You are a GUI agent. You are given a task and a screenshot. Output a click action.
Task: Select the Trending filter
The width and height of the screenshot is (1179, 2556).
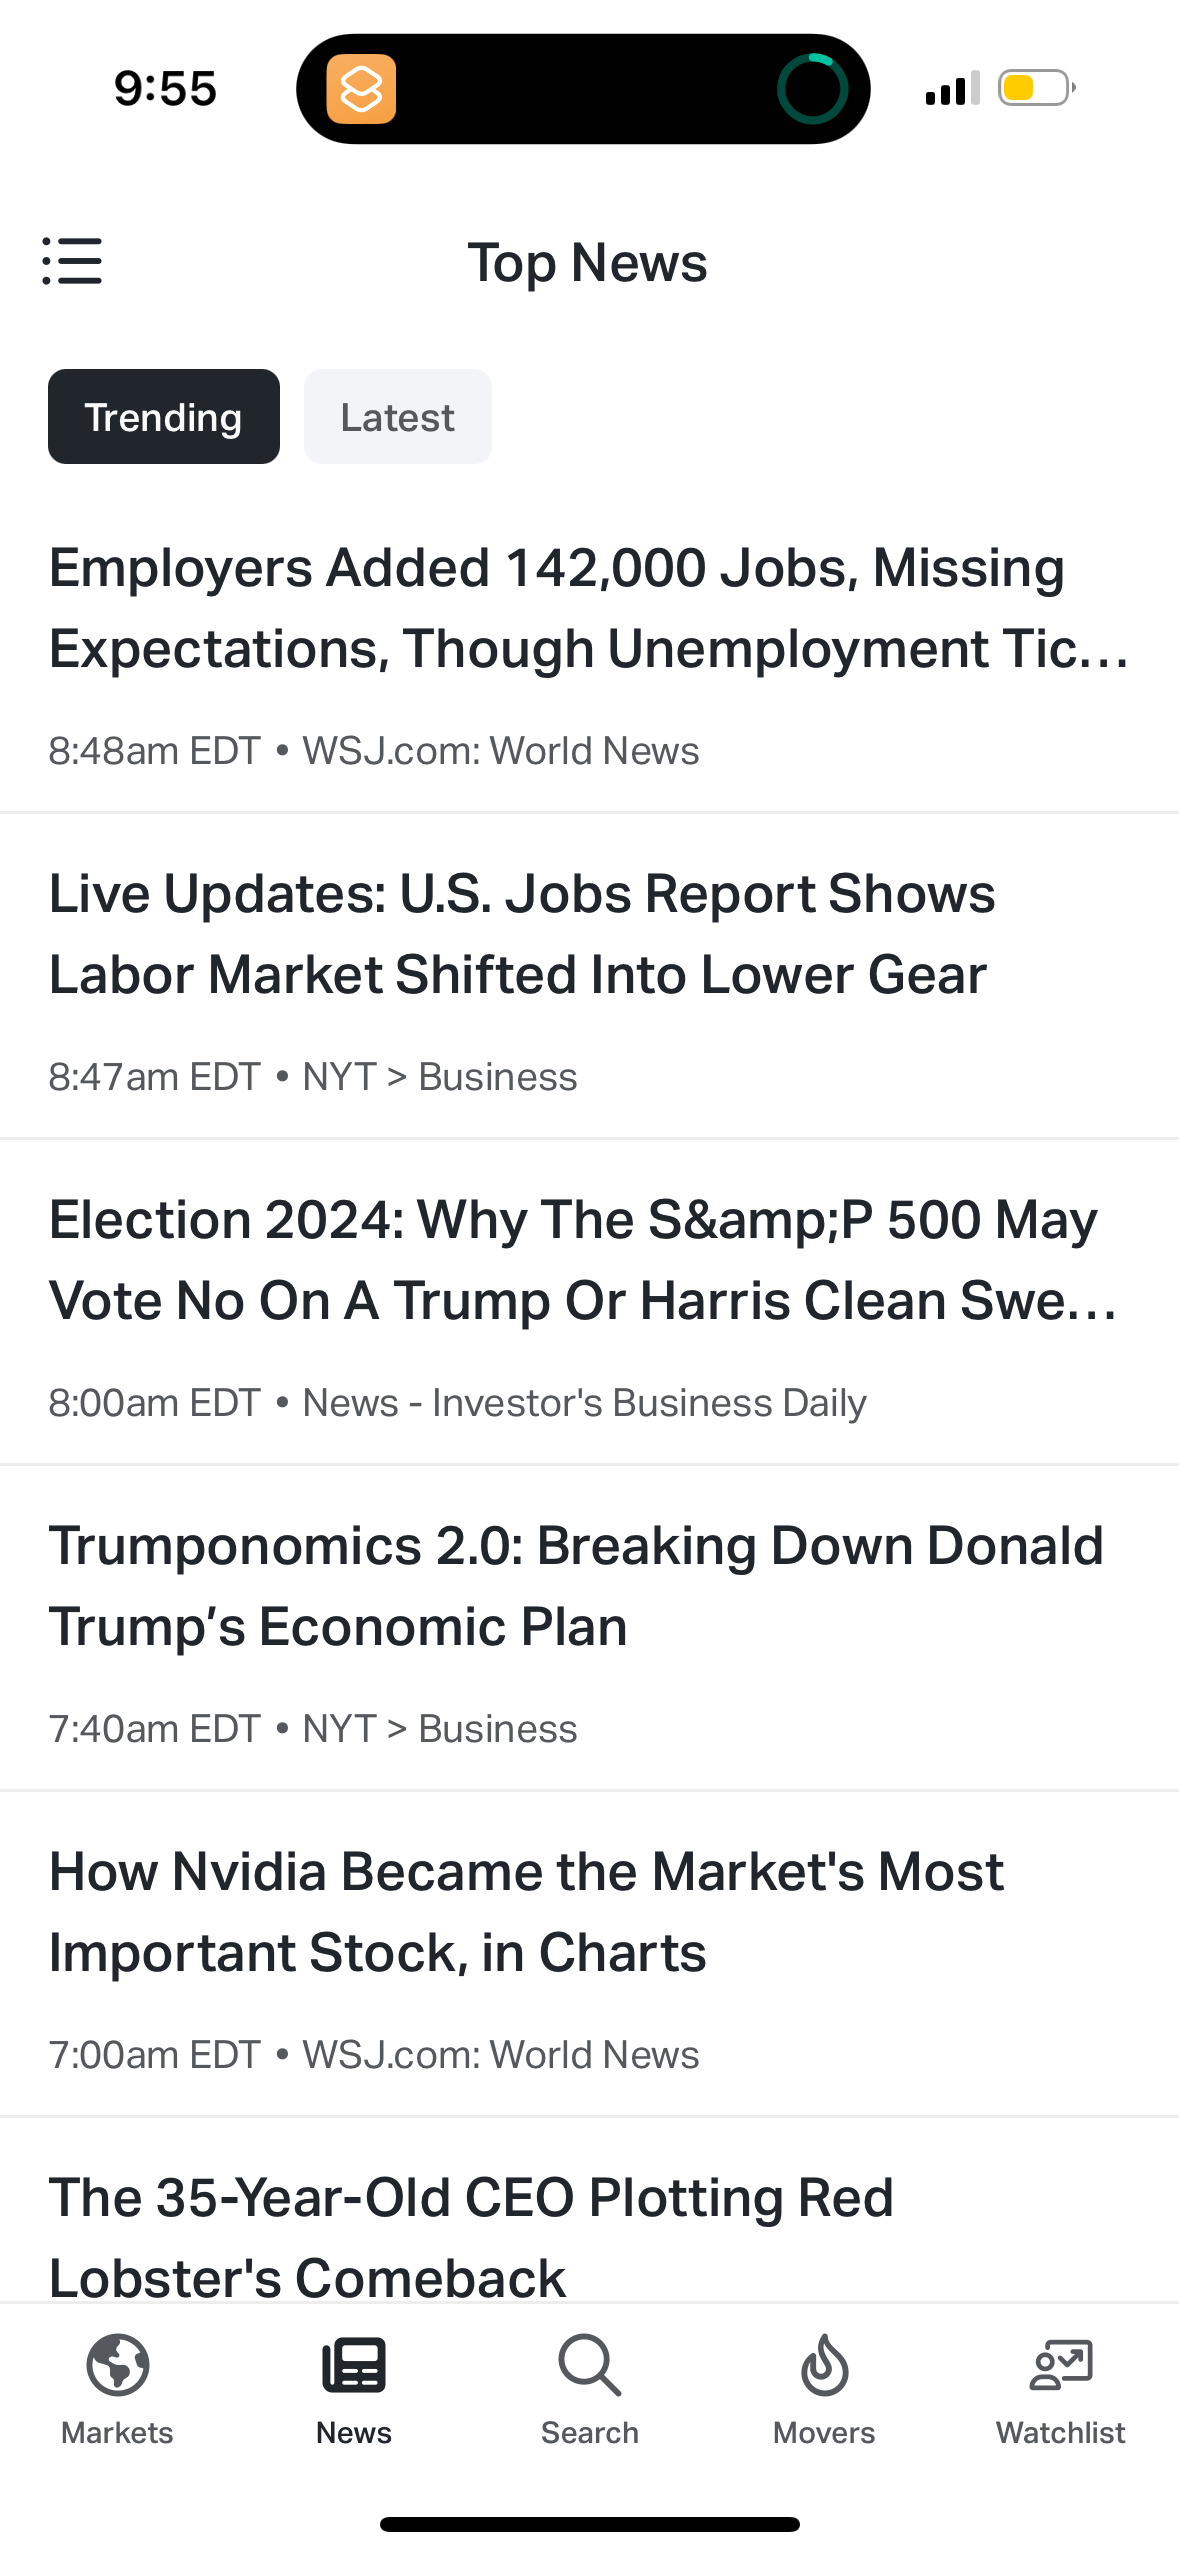point(164,417)
